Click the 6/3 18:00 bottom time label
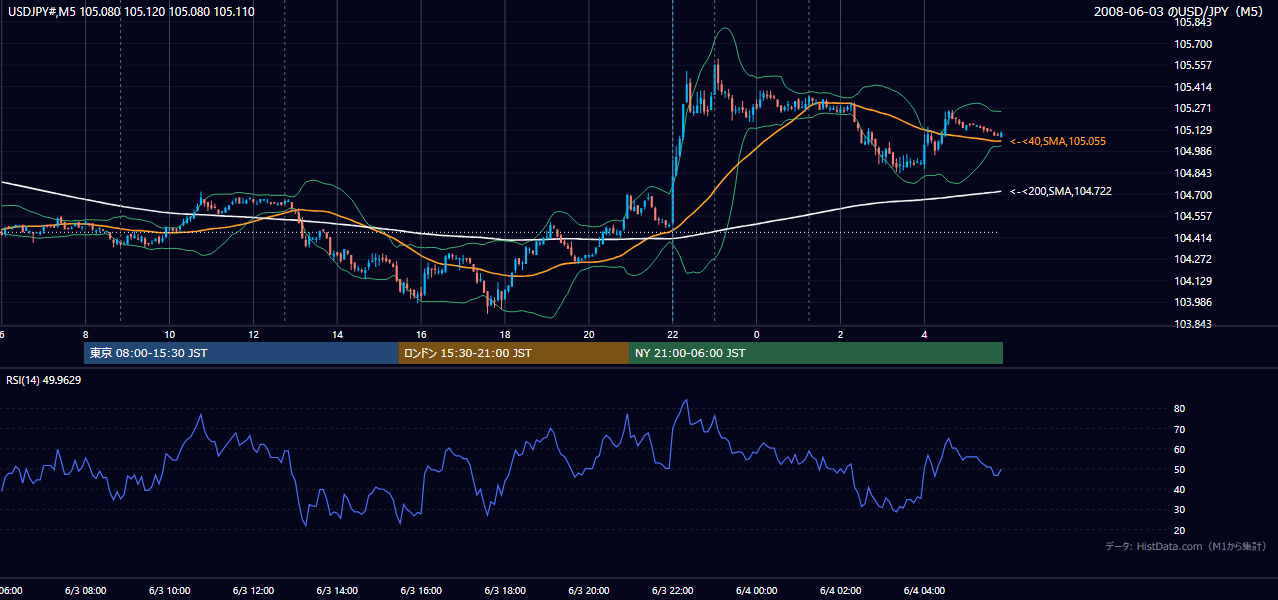The image size is (1278, 600). 505,591
